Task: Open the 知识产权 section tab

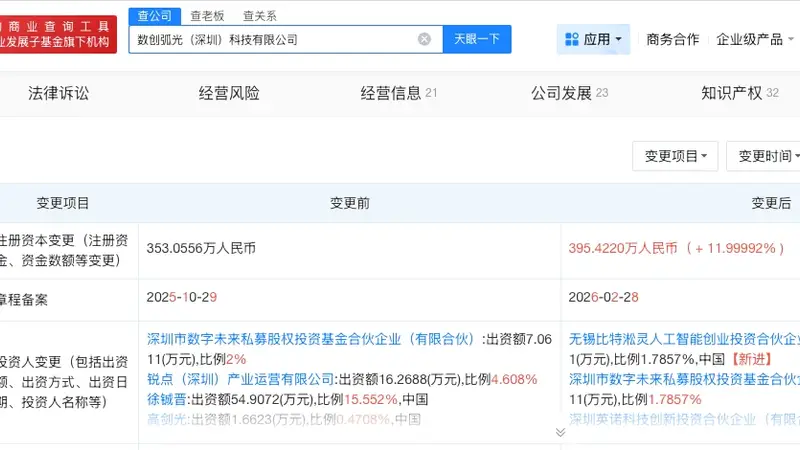Action: click(740, 93)
